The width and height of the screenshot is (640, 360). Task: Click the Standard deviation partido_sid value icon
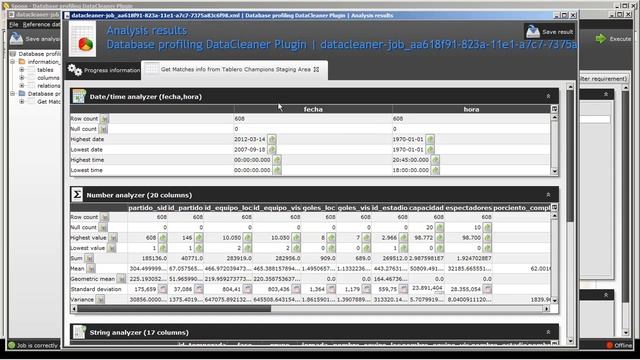pos(163,289)
